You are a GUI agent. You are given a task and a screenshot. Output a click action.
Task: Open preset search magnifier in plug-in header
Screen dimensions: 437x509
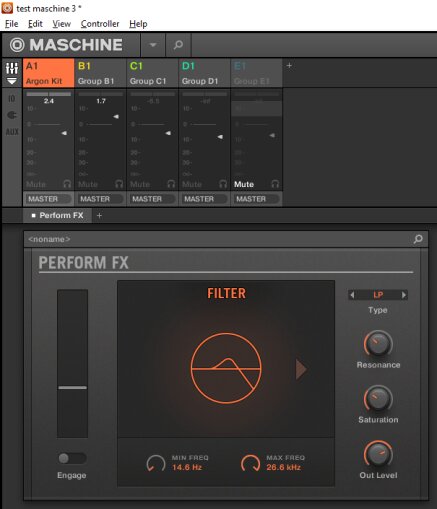[418, 239]
